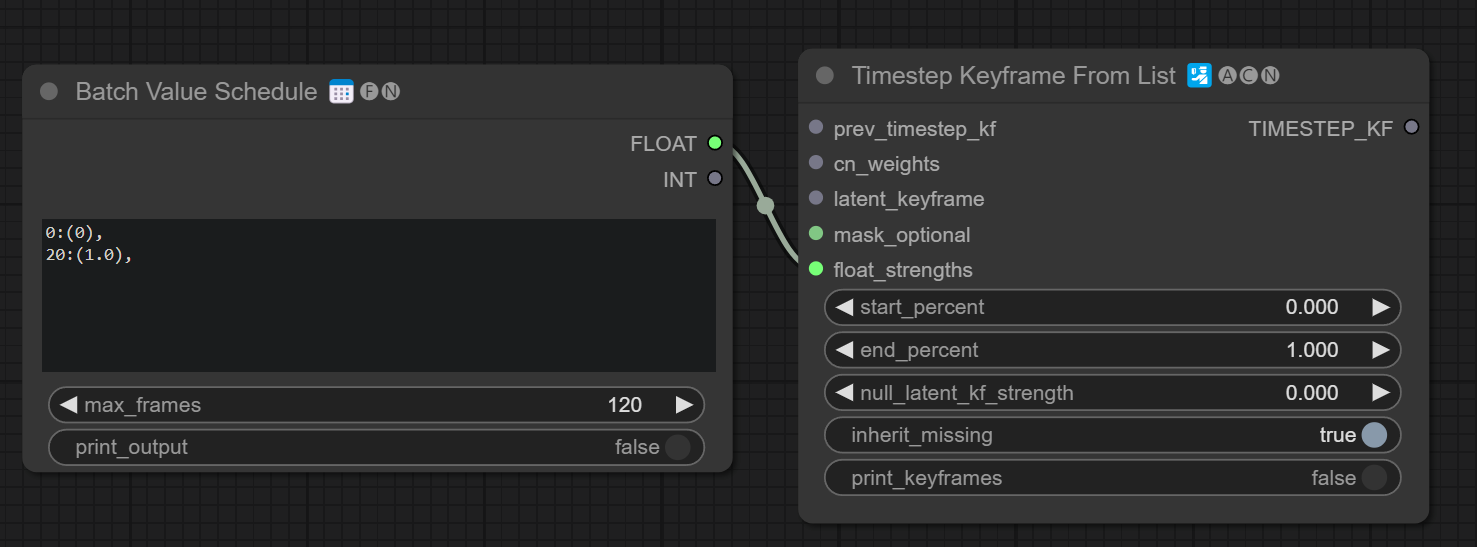Click the blue badge icon on Timestep Keyframe node

click(1199, 76)
